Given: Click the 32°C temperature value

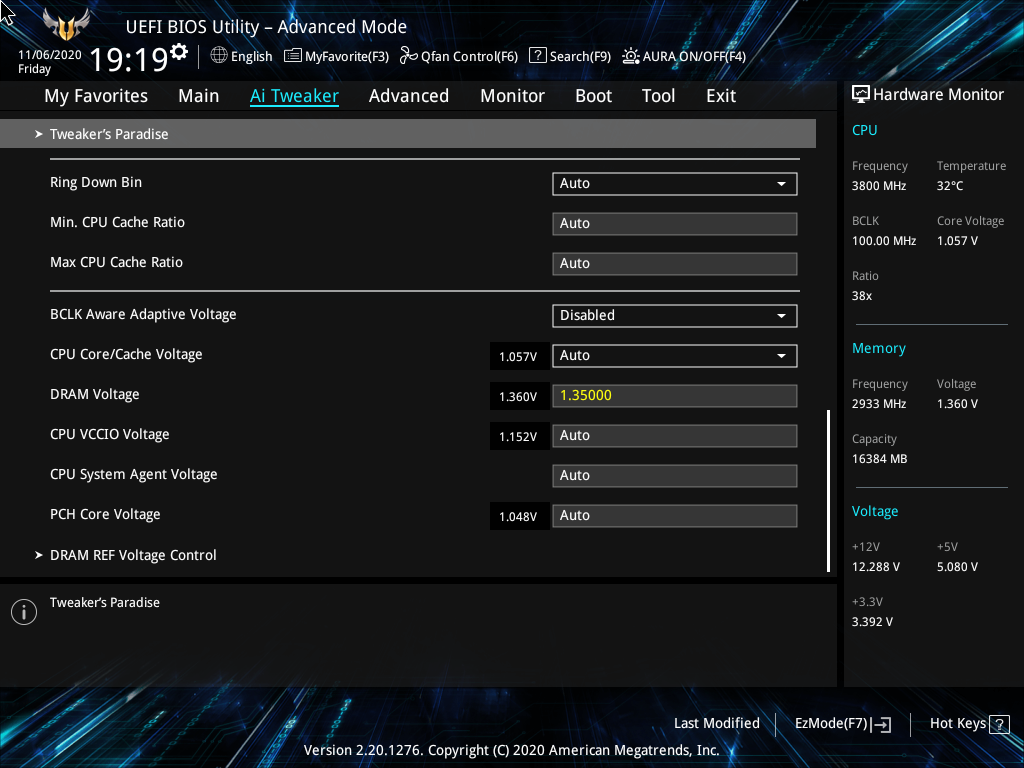Looking at the screenshot, I should [x=950, y=186].
